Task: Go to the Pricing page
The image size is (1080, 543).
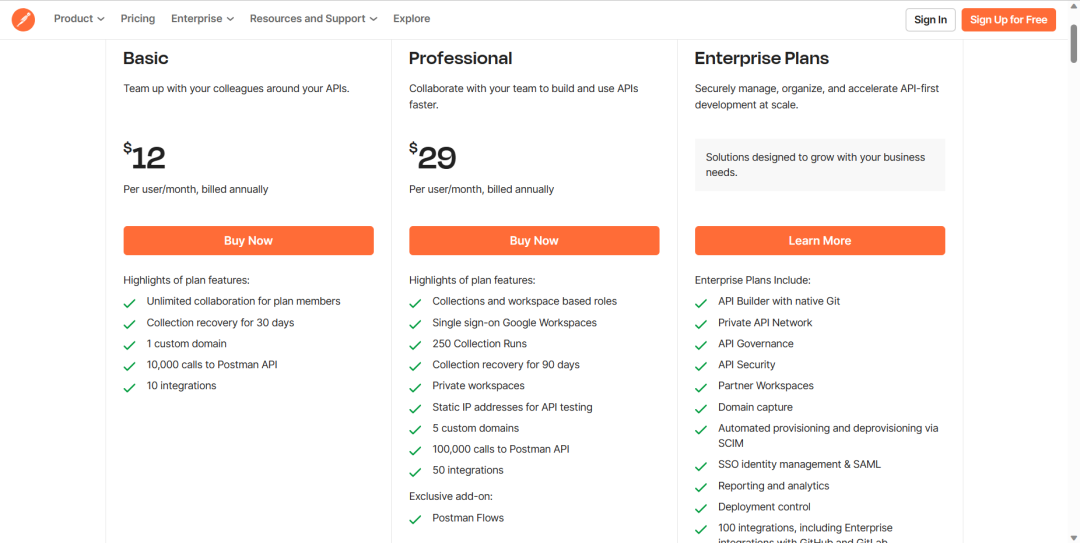Action: click(x=138, y=19)
